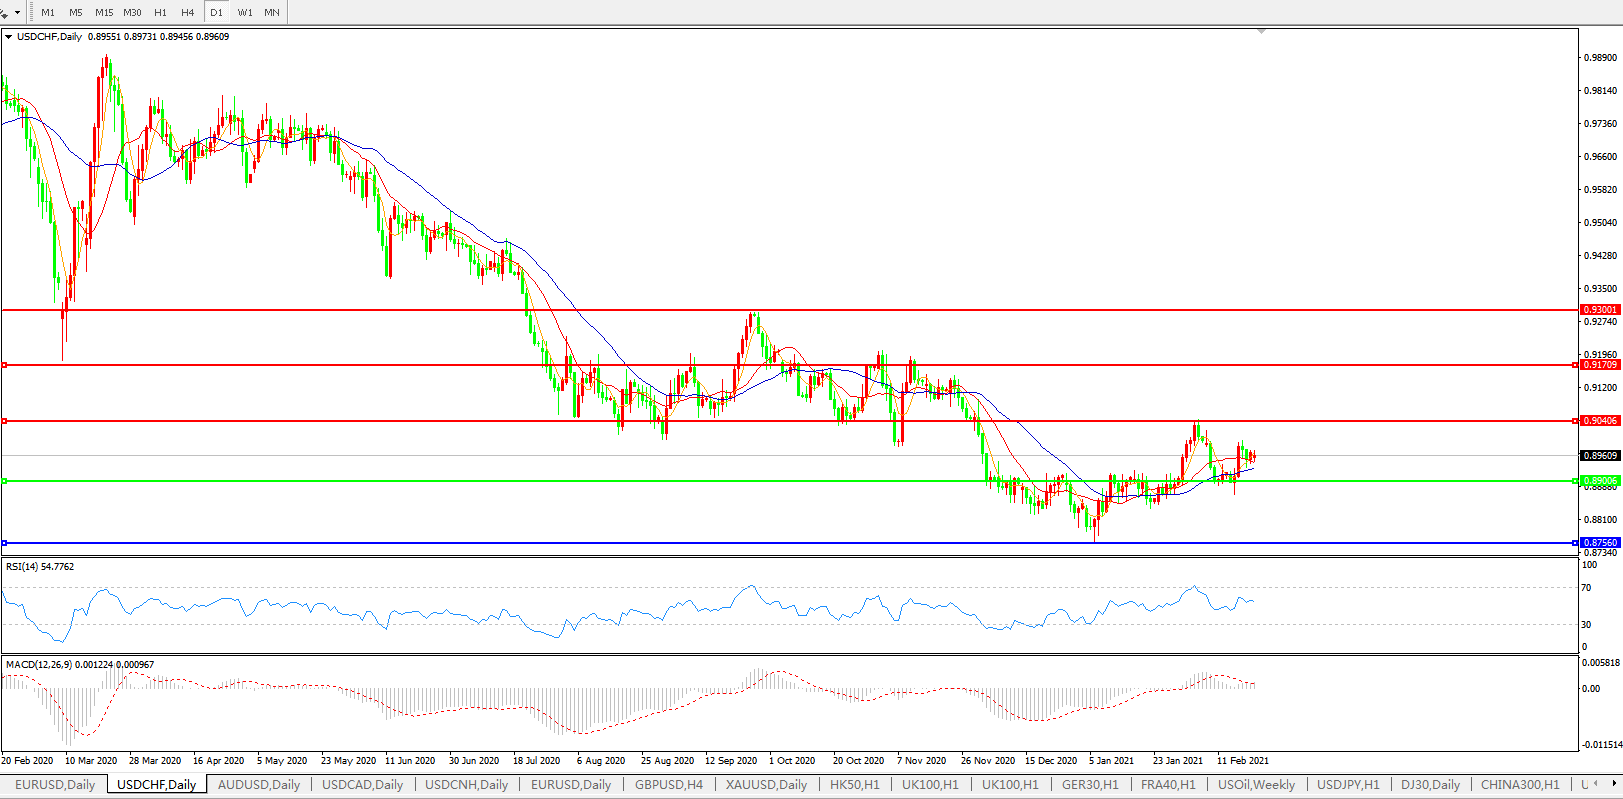The image size is (1623, 799).
Task: Select the green line's left anchor point
Action: (x=5, y=481)
